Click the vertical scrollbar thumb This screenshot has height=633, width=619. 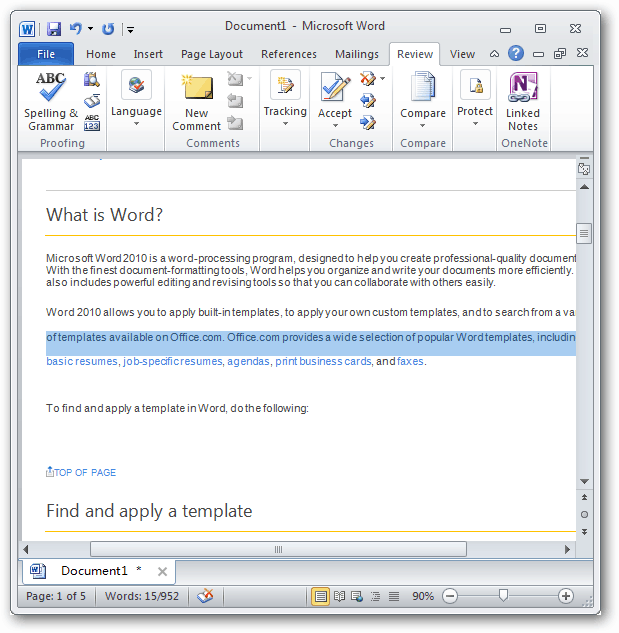(584, 233)
